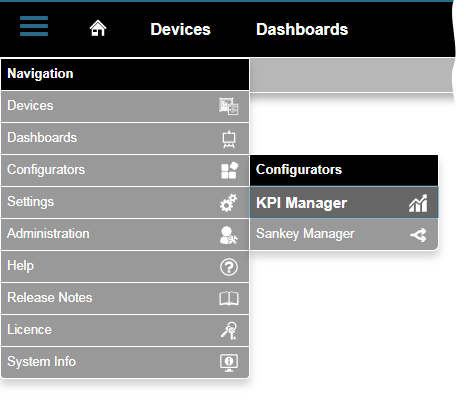The height and width of the screenshot is (400, 469).
Task: Go to the home page icon
Action: pyautogui.click(x=98, y=28)
